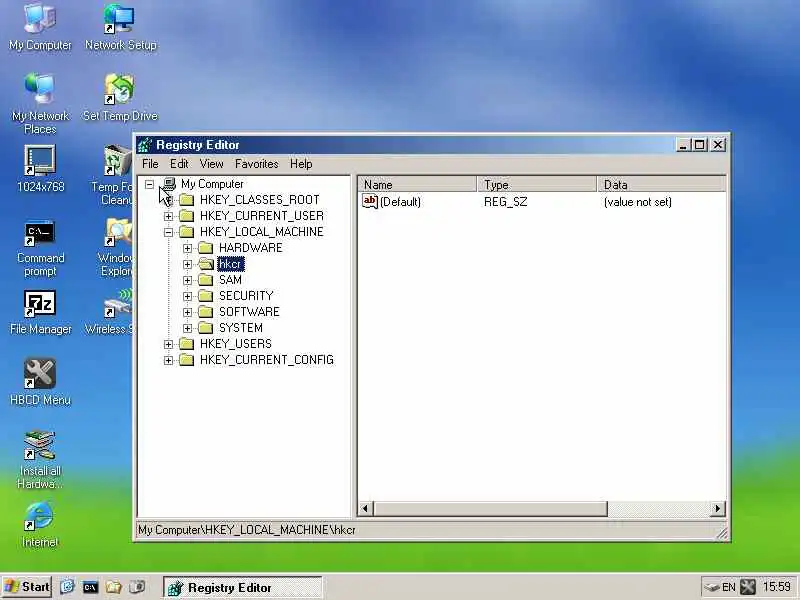This screenshot has width=800, height=600.
Task: Select the HKEY_USERS label
Action: tap(236, 344)
